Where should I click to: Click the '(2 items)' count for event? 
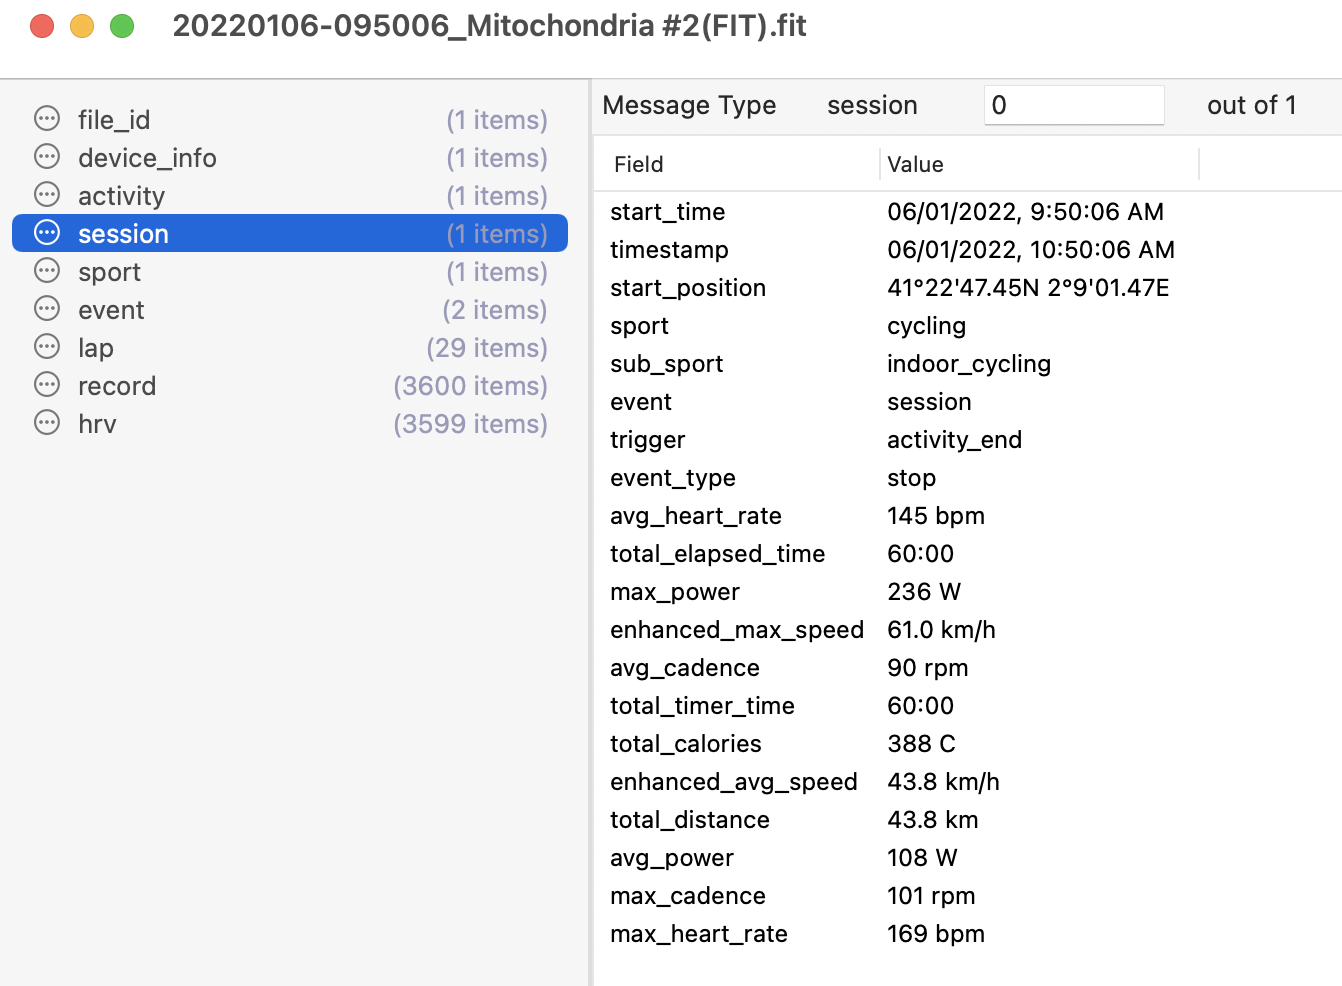coord(495,310)
